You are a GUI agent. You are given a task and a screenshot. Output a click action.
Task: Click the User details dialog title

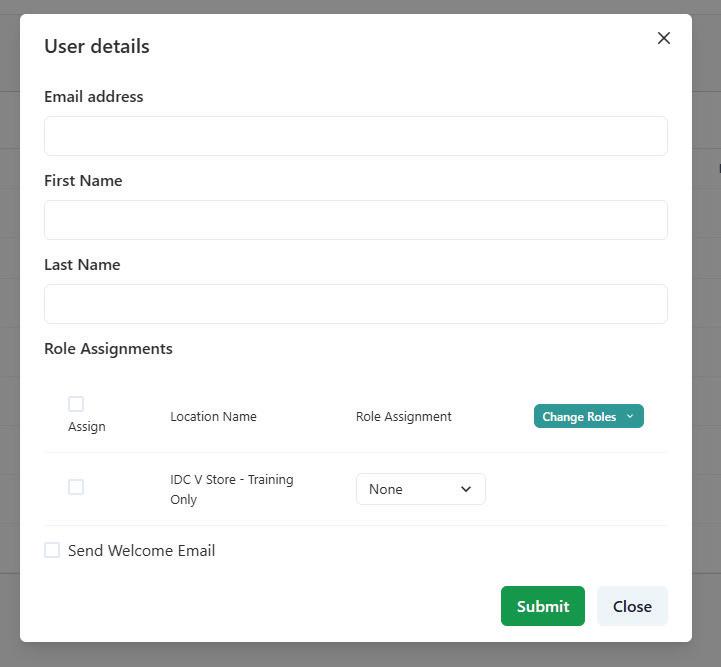[97, 46]
